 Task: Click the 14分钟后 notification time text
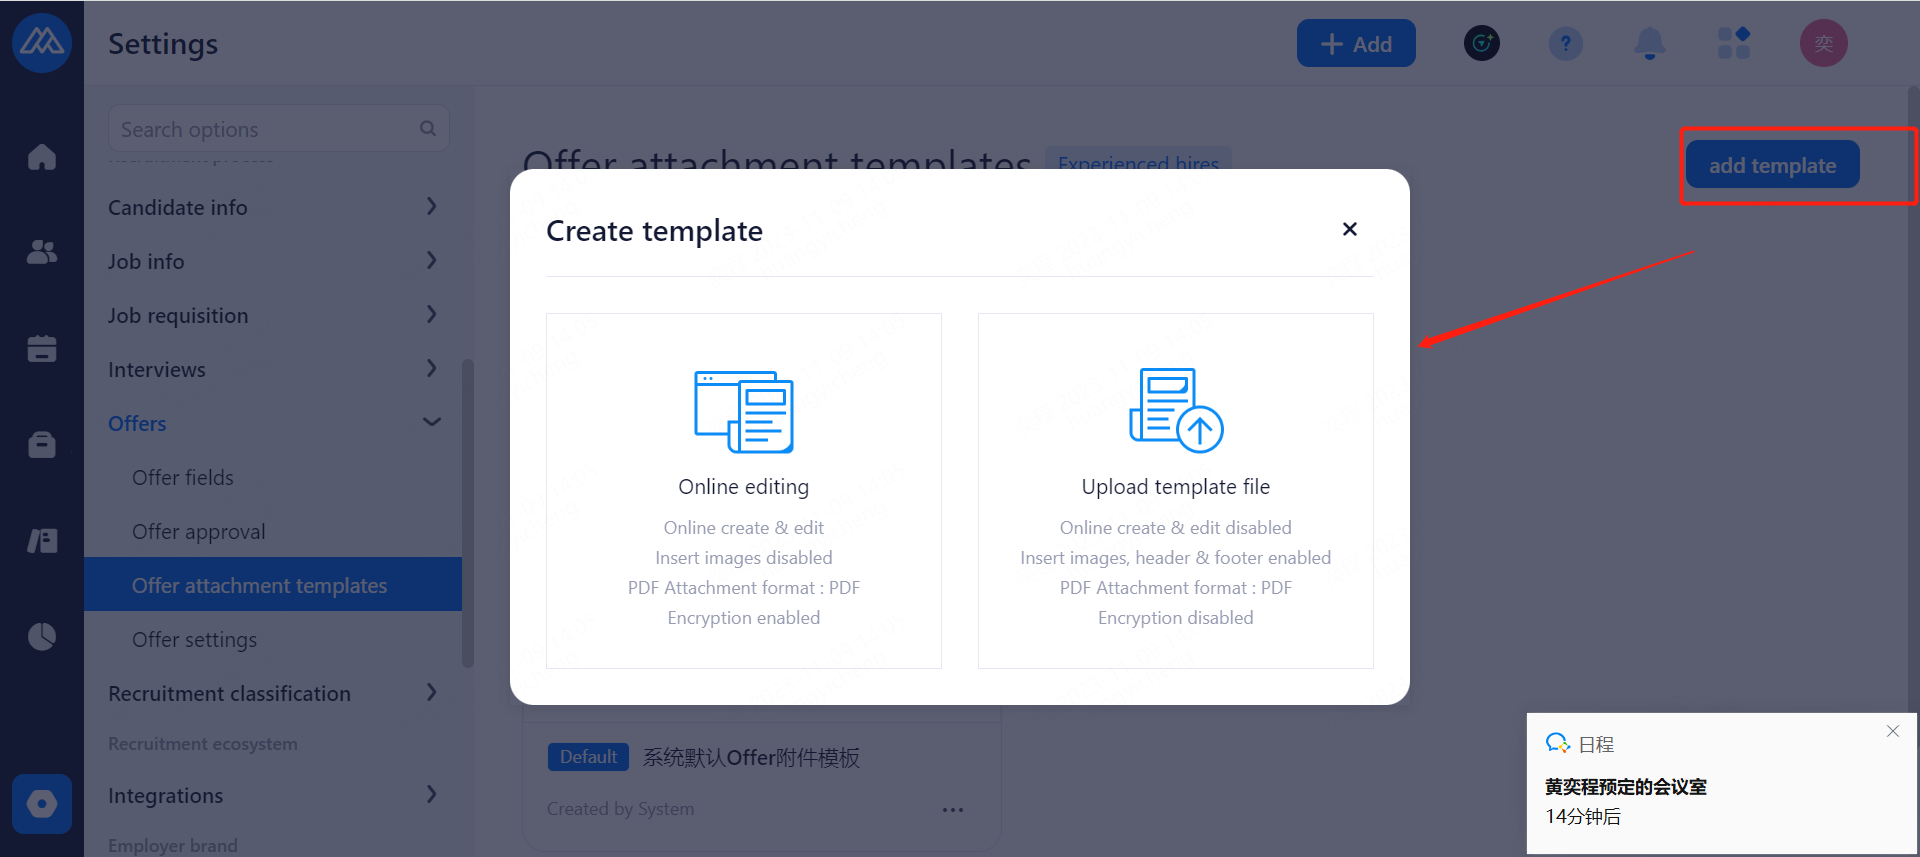pyautogui.click(x=1583, y=816)
